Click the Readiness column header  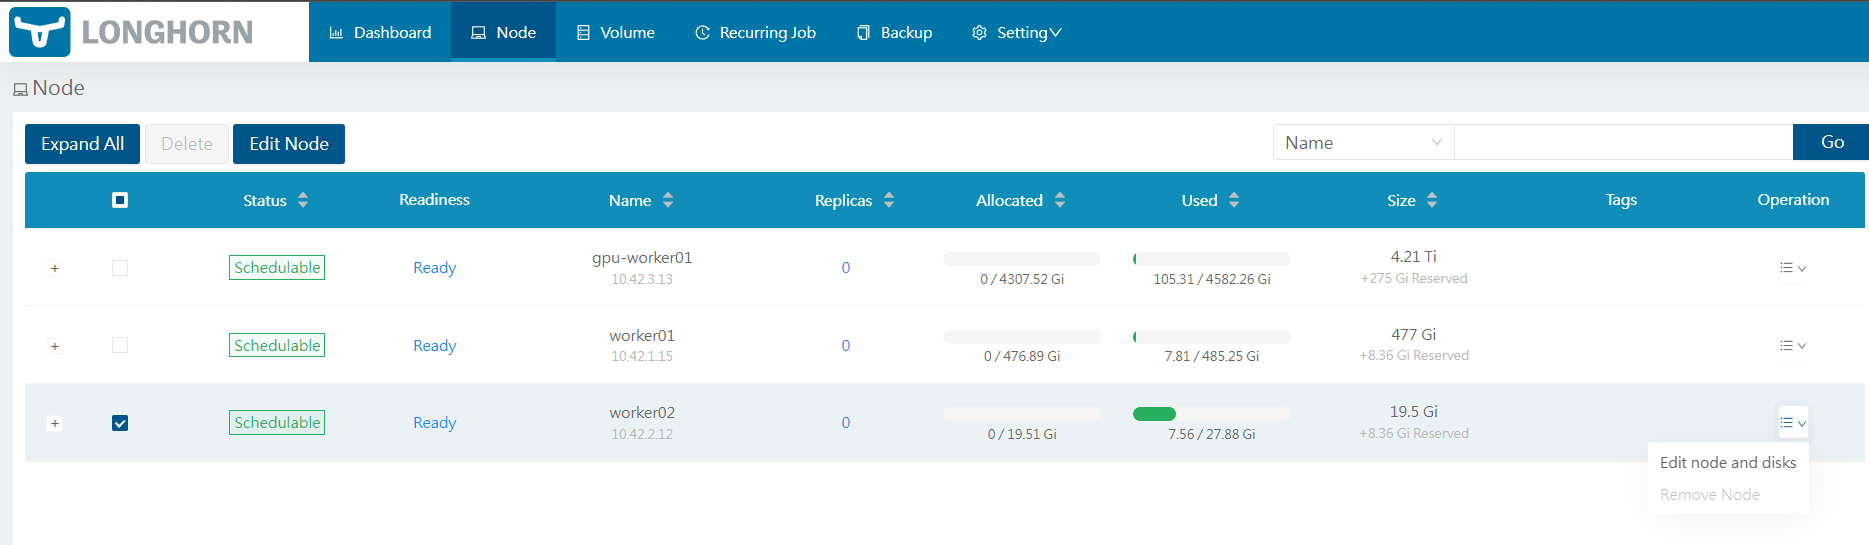(x=434, y=200)
